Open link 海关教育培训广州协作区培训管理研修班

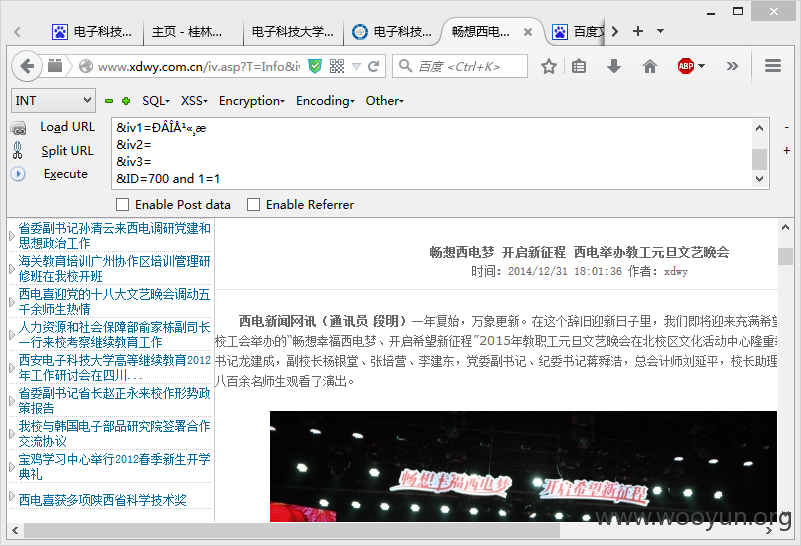pos(115,269)
